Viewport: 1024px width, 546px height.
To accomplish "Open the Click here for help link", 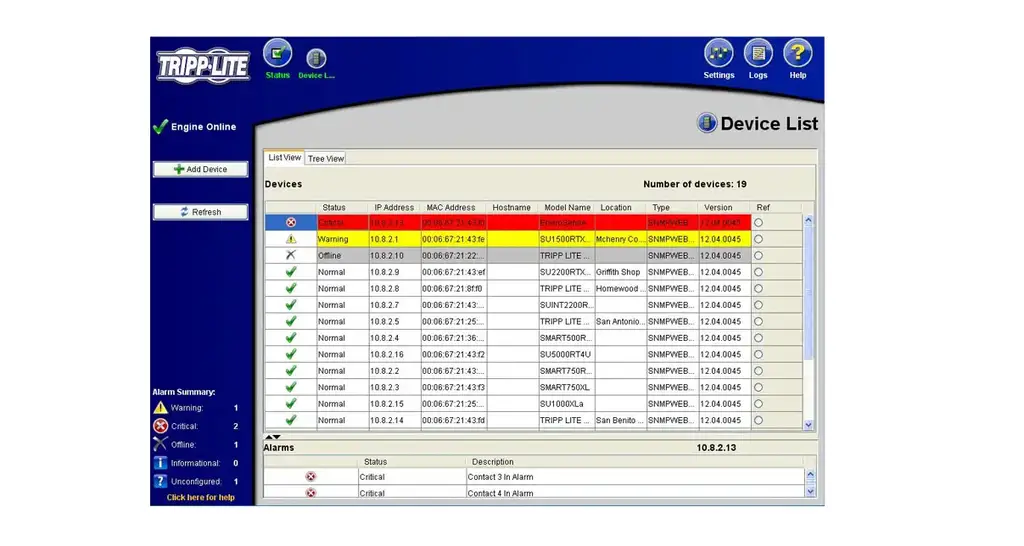I will [x=200, y=498].
